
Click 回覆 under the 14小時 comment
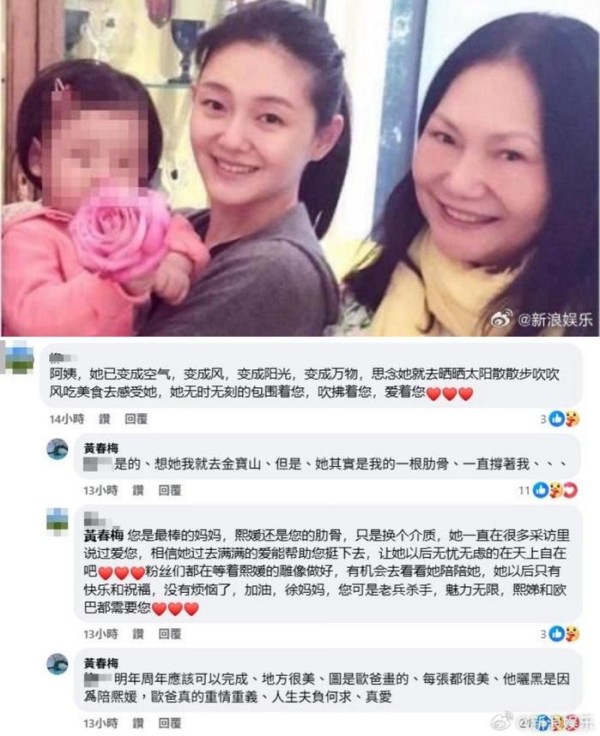coord(136,419)
